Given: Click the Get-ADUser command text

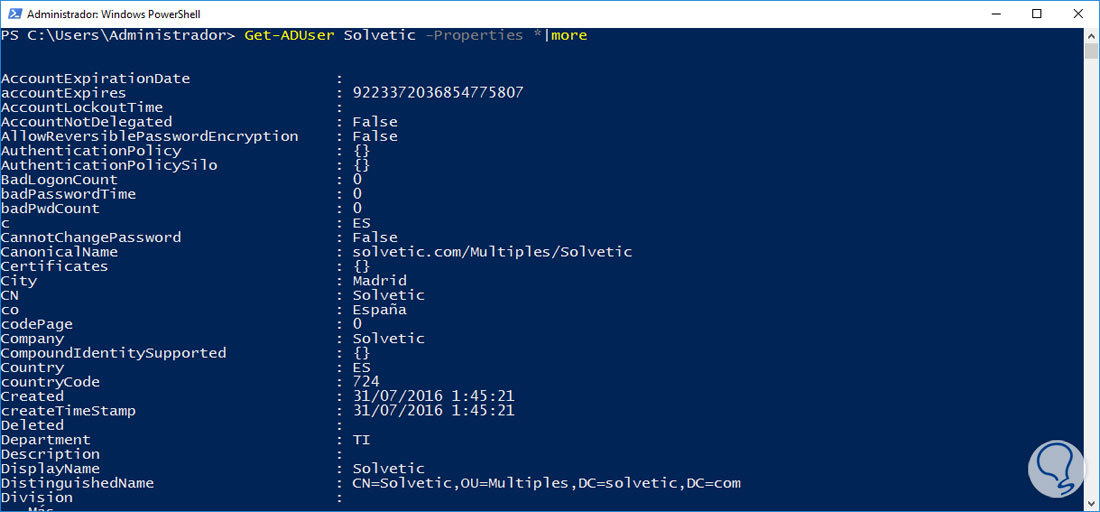Looking at the screenshot, I should 290,35.
